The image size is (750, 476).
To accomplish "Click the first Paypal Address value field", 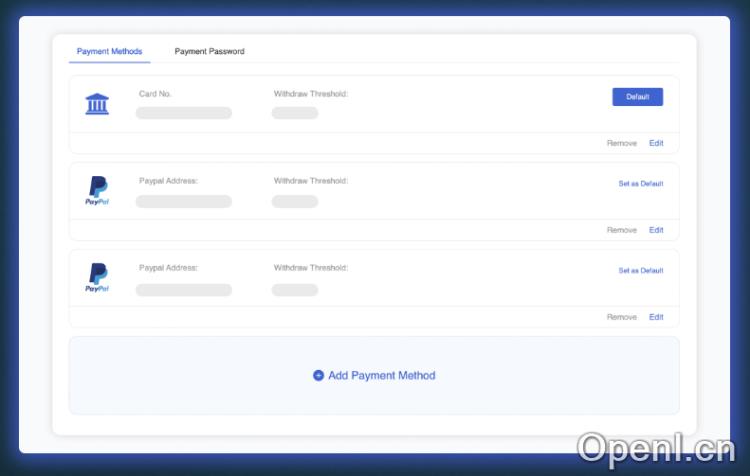I will (x=184, y=201).
